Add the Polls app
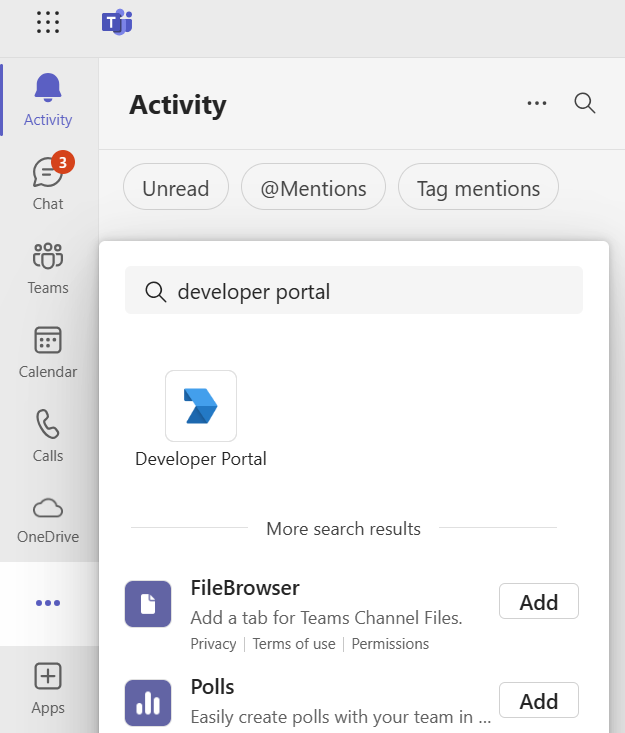This screenshot has height=733, width=625. (x=538, y=701)
